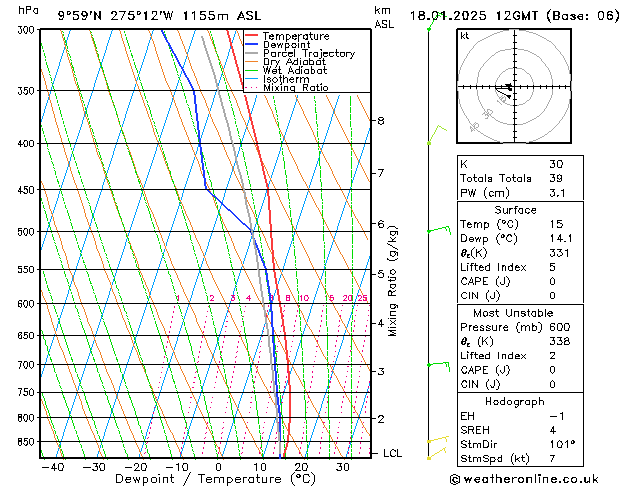This screenshot has width=629, height=486.
Task: Click the Surface section heading
Action: pos(515,210)
